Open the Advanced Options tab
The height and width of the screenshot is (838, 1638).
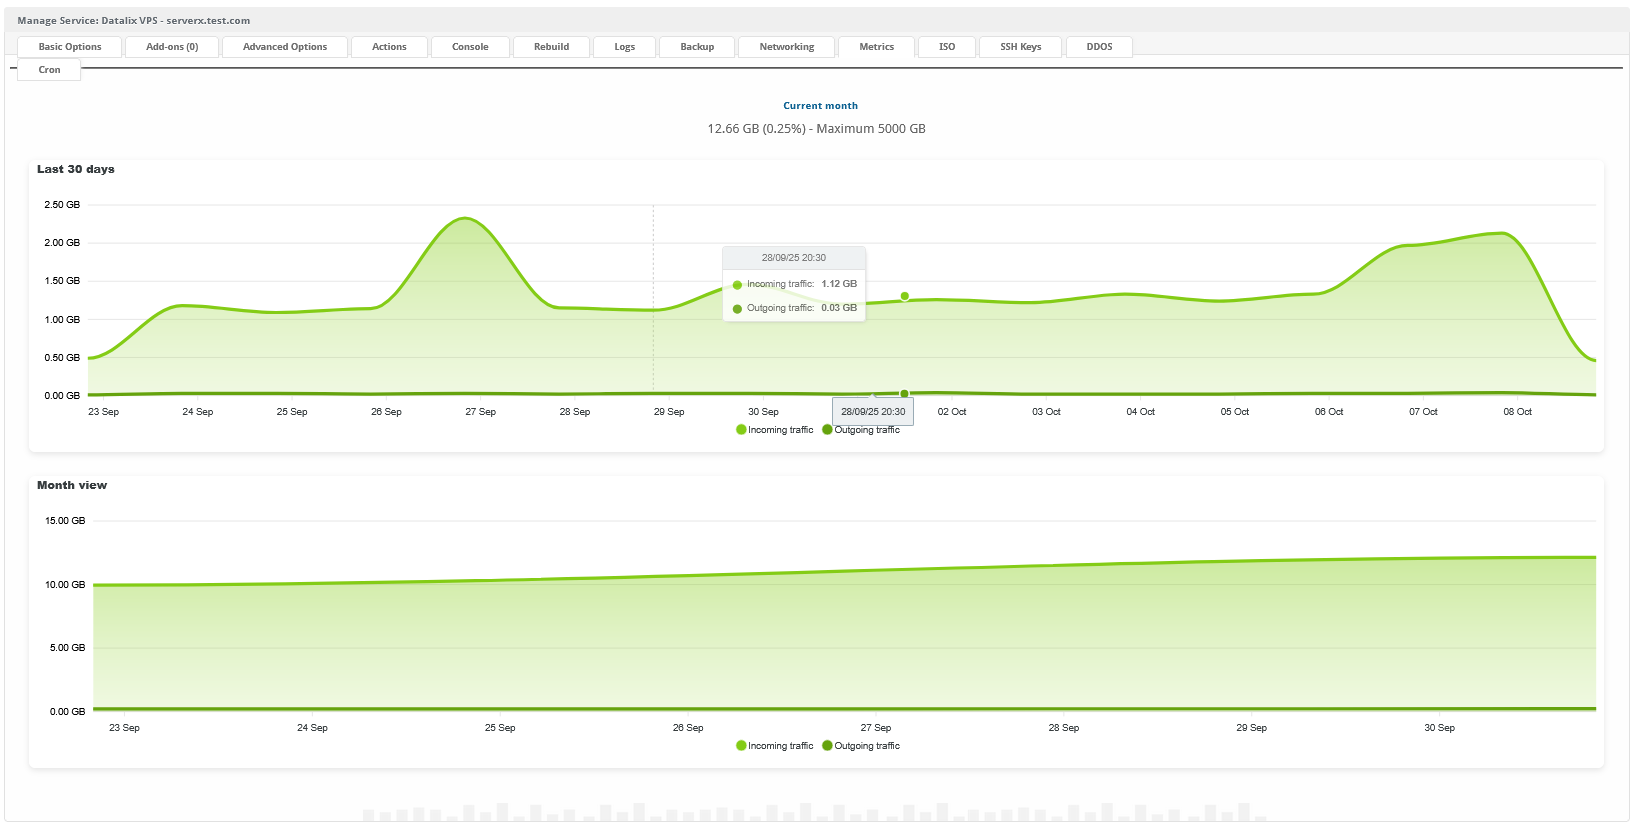coord(285,47)
